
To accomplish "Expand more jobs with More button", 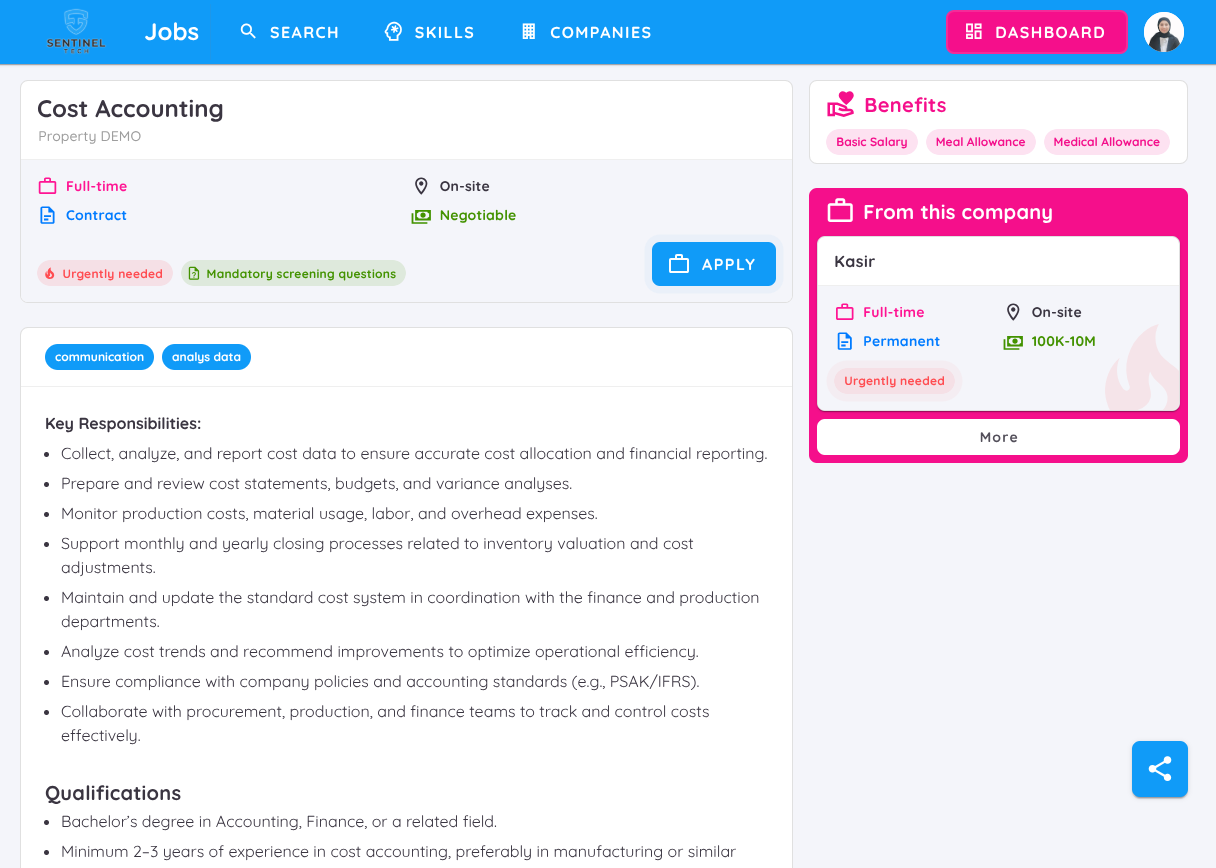I will tap(998, 437).
